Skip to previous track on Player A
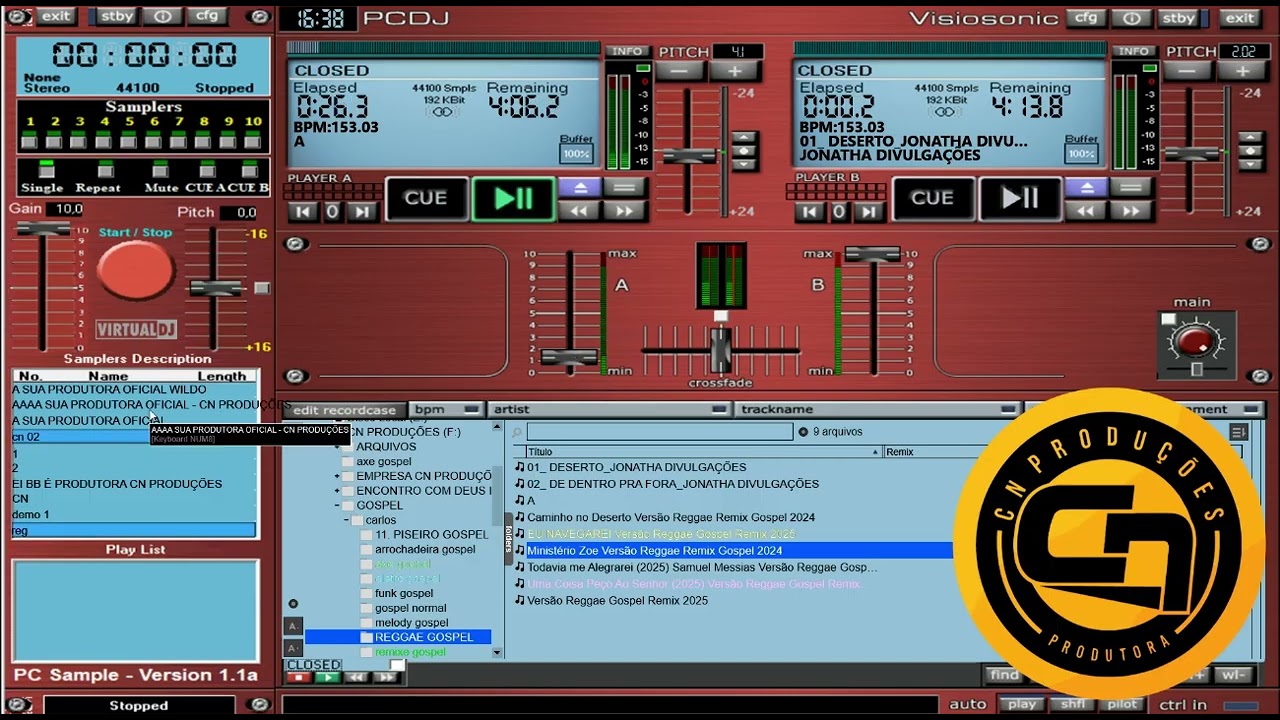 [302, 211]
